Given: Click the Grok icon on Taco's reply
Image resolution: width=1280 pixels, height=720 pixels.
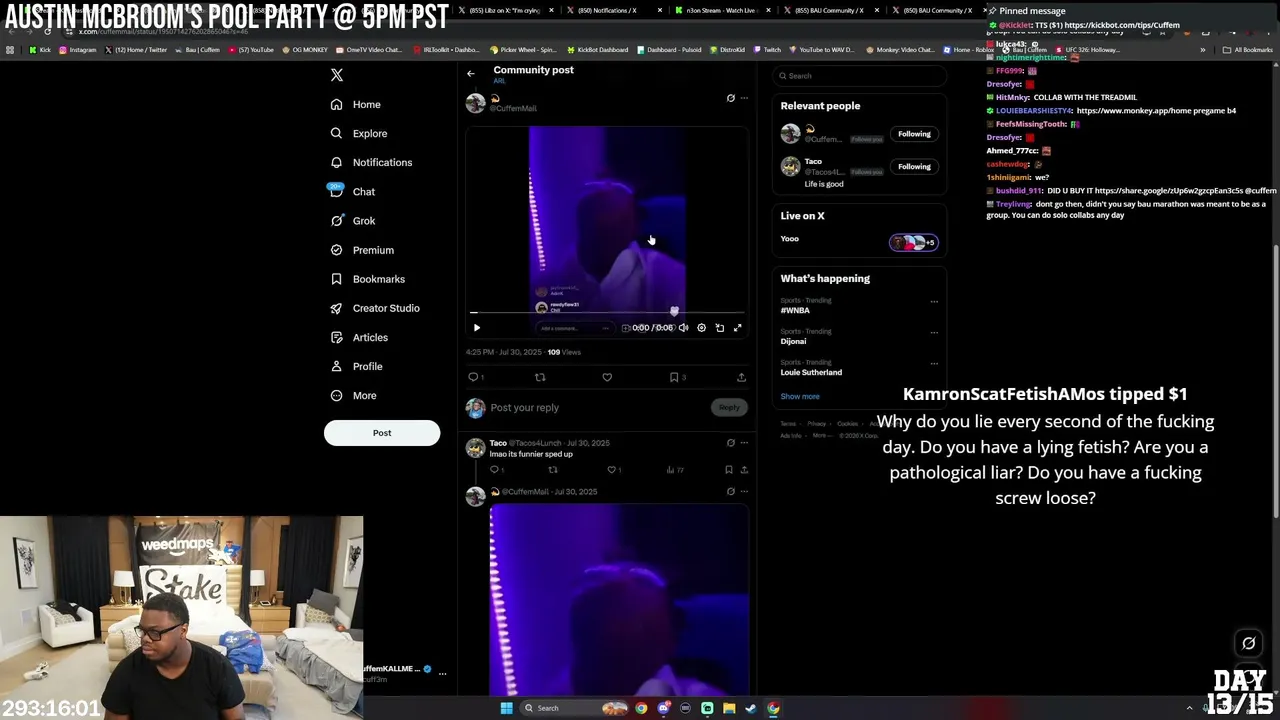Looking at the screenshot, I should coord(730,443).
